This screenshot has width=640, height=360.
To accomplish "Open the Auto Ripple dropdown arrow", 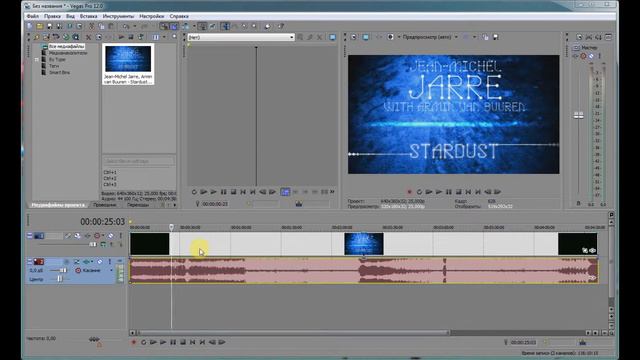I will 194,26.
